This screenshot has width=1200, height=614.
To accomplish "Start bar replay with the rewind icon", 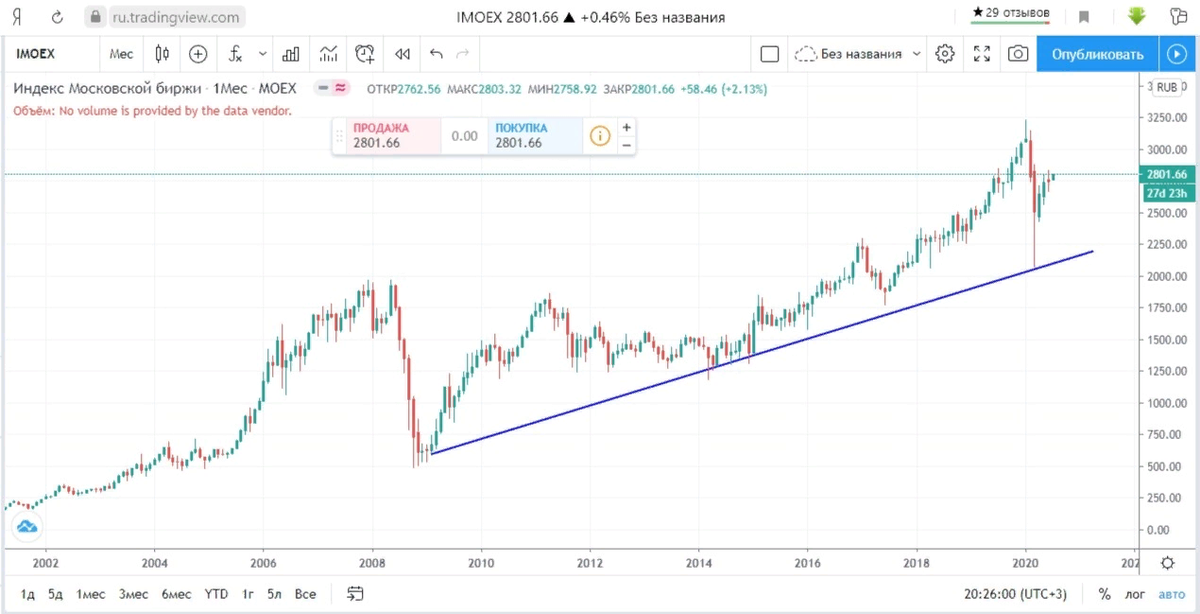I will 402,54.
